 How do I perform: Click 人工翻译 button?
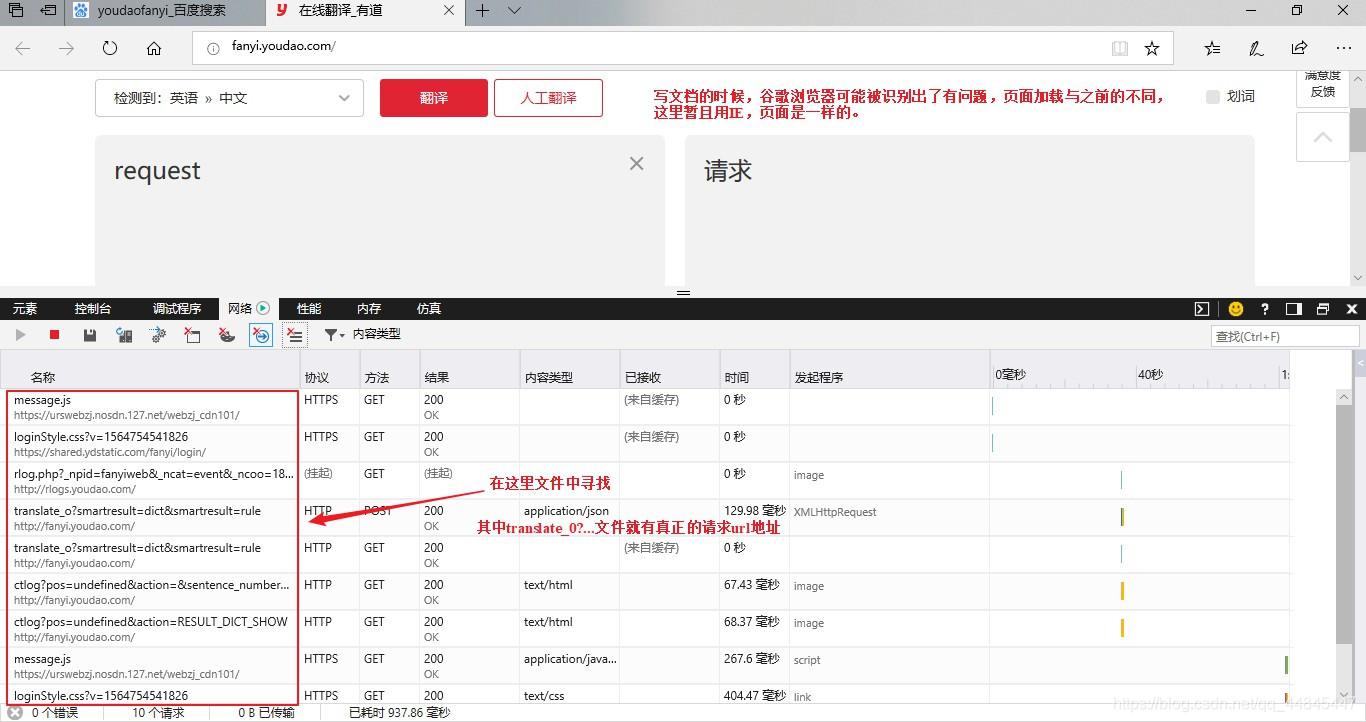pos(548,98)
